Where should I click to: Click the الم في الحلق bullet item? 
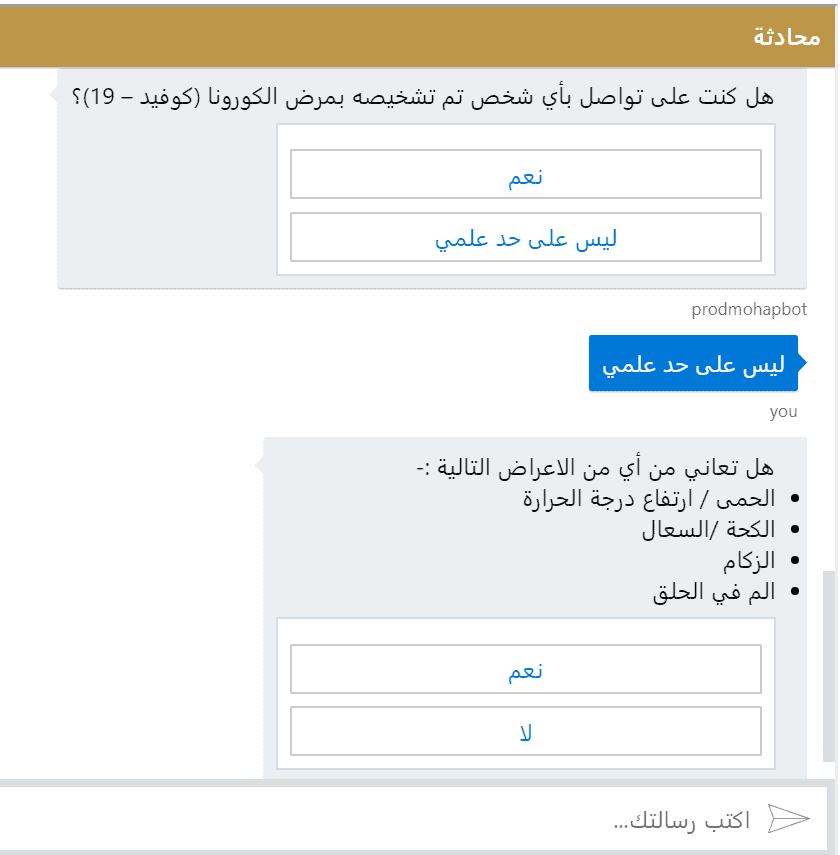coord(714,592)
